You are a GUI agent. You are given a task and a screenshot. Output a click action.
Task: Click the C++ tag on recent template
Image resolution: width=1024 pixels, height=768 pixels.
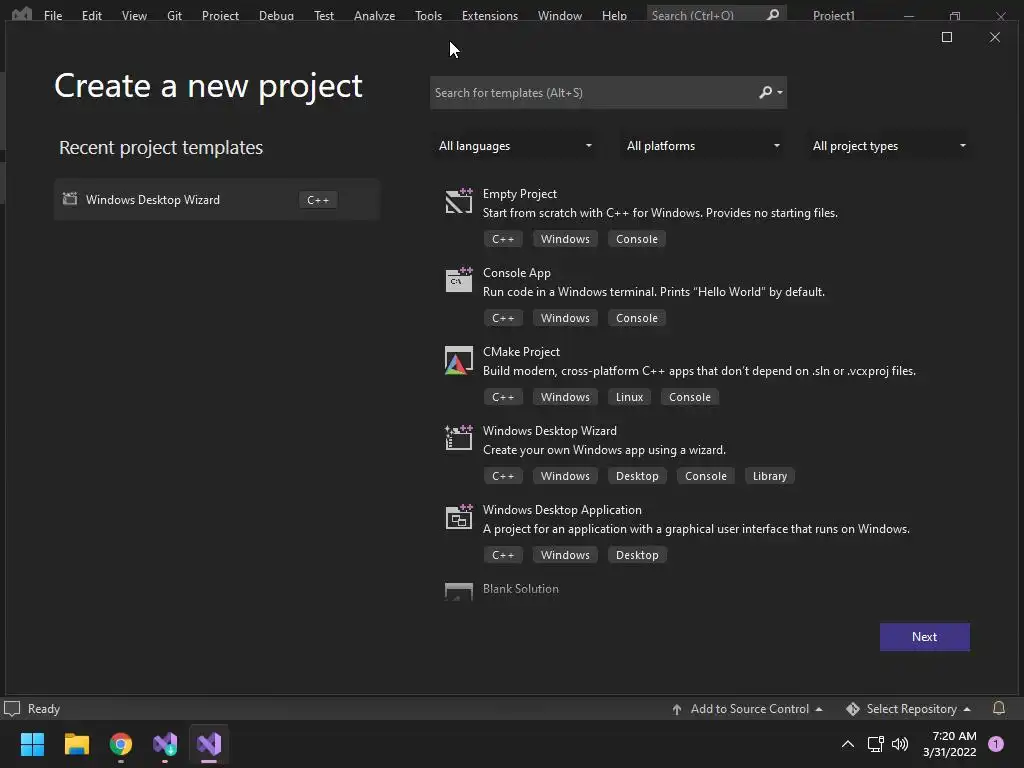tap(318, 200)
